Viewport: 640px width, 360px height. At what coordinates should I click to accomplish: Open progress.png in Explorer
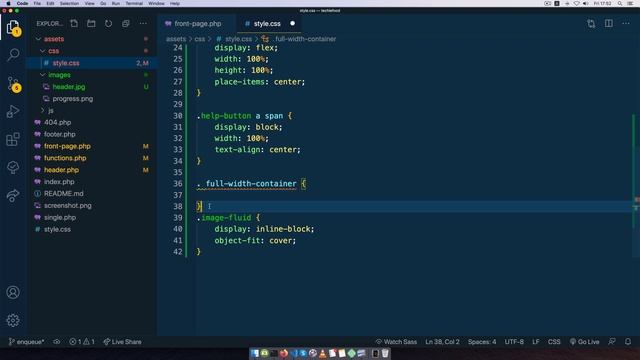[x=72, y=99]
